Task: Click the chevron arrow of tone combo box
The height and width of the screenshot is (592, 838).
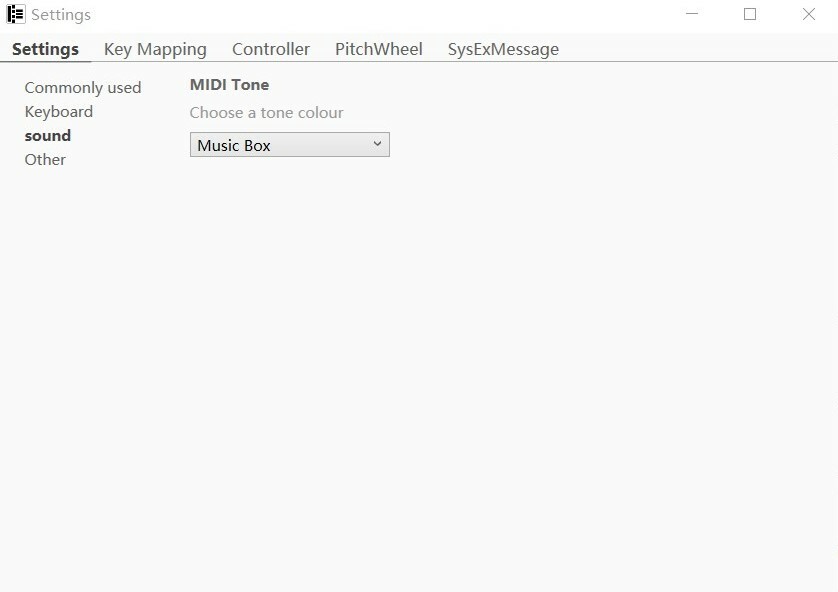Action: click(377, 144)
